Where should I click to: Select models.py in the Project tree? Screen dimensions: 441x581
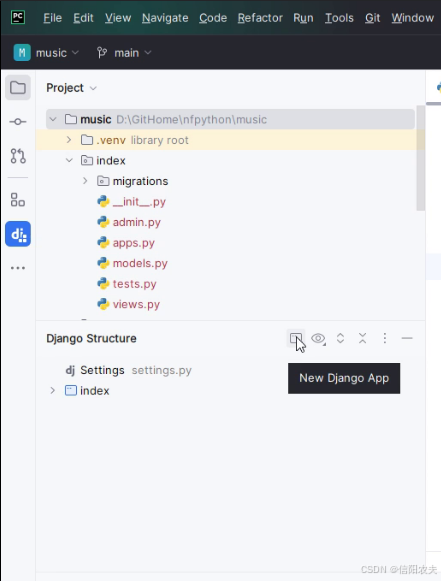[140, 263]
